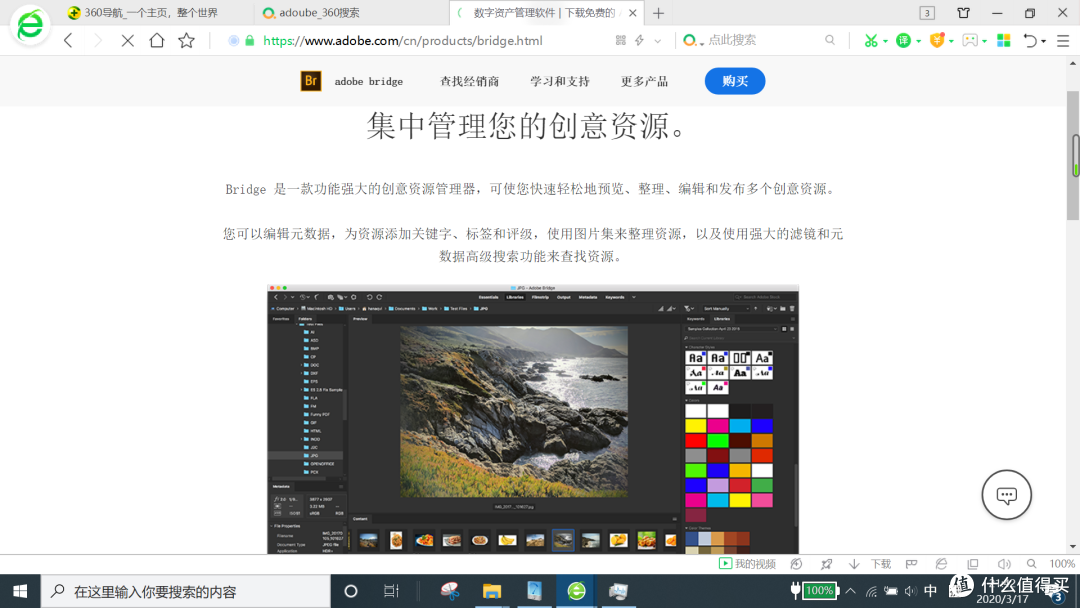Switch to the adoube_360搜索 tab
This screenshot has height=608, width=1080.
pyautogui.click(x=351, y=12)
